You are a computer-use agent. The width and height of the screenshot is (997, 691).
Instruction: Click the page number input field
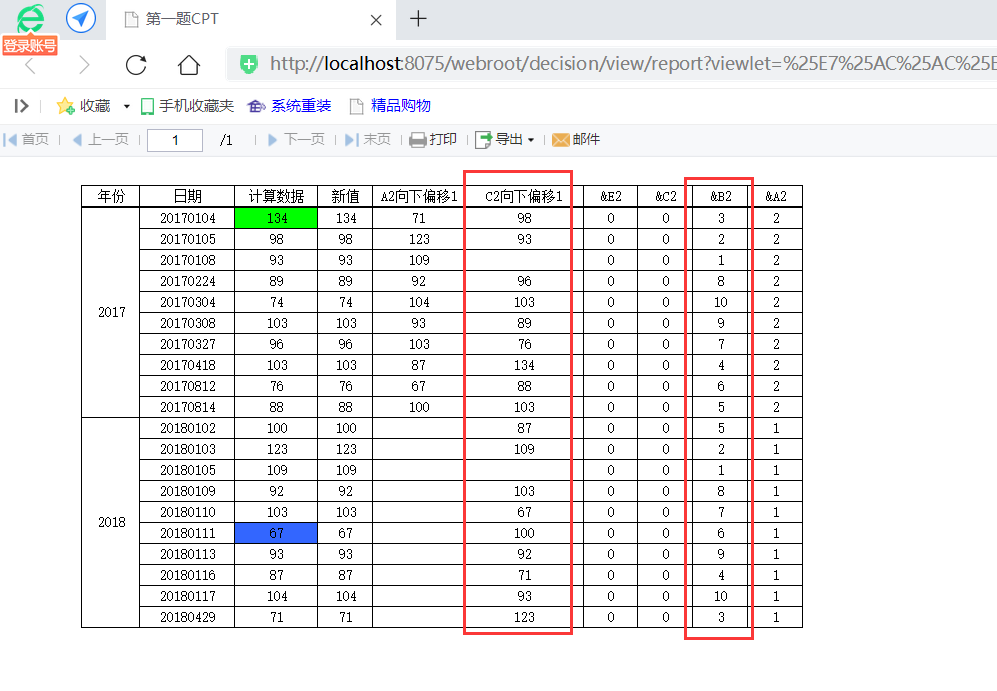[x=175, y=140]
